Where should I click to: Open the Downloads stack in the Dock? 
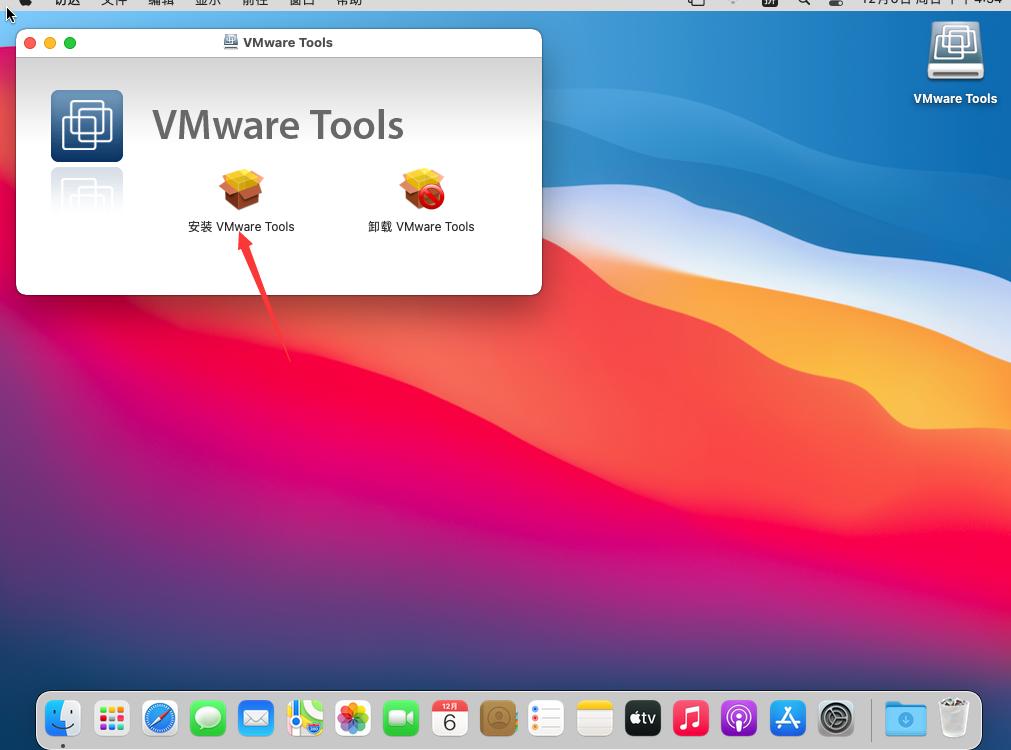[x=904, y=717]
